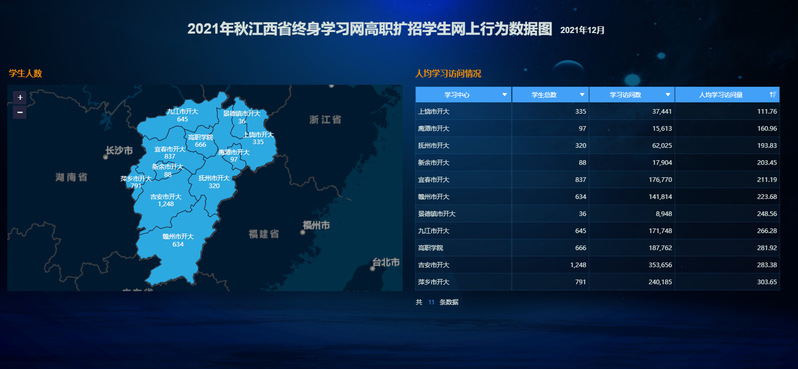Screen dimensions: 798x369
Task: Open the 学生总数 column filter arrow
Action: pyautogui.click(x=582, y=95)
